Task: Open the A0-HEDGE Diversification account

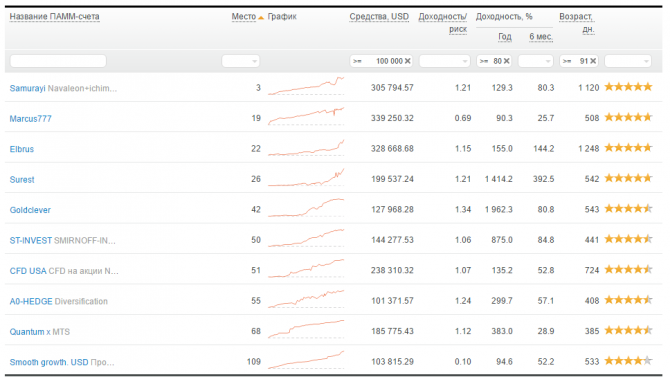Action: click(x=59, y=301)
